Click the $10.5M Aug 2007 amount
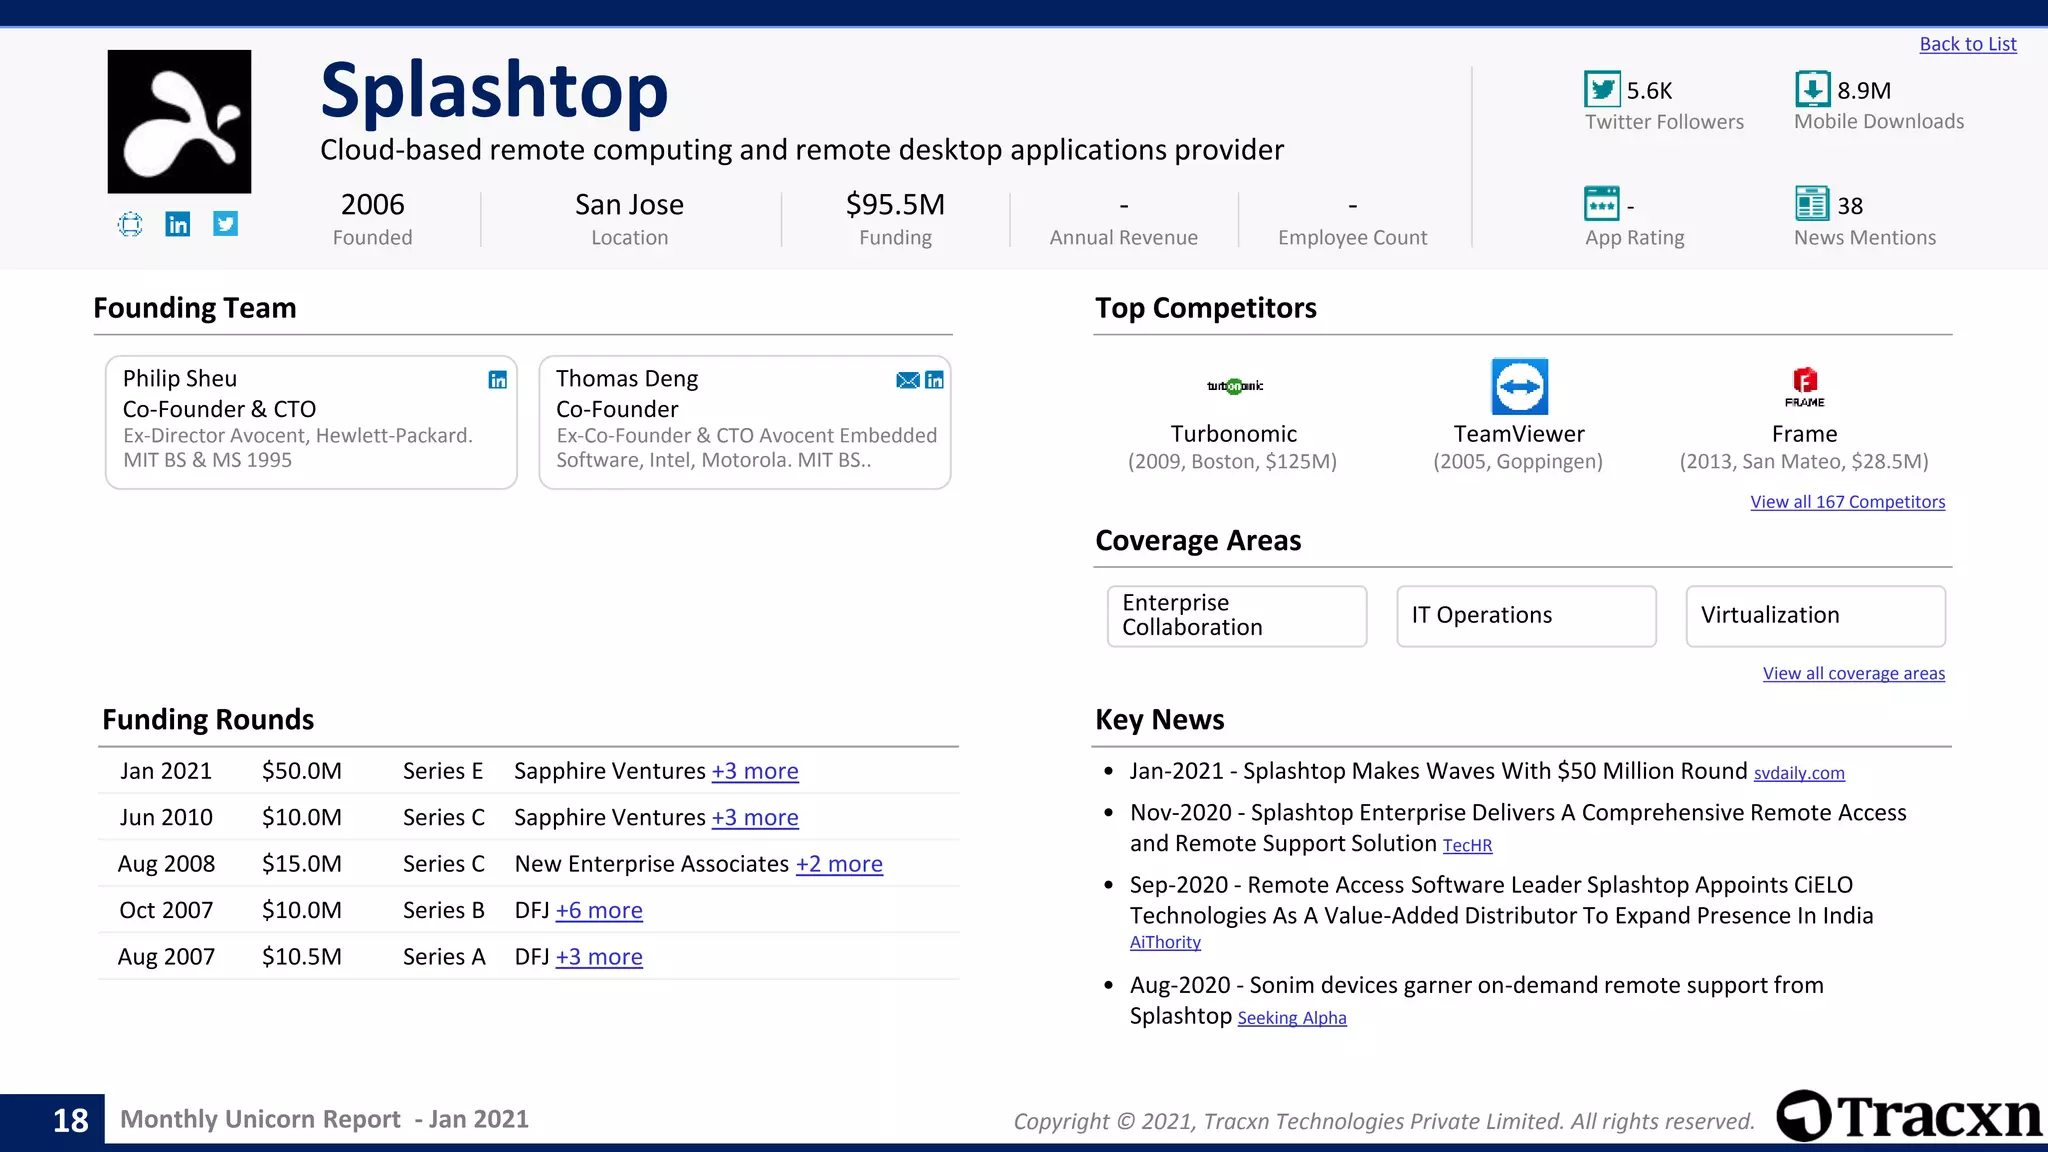 pos(302,957)
